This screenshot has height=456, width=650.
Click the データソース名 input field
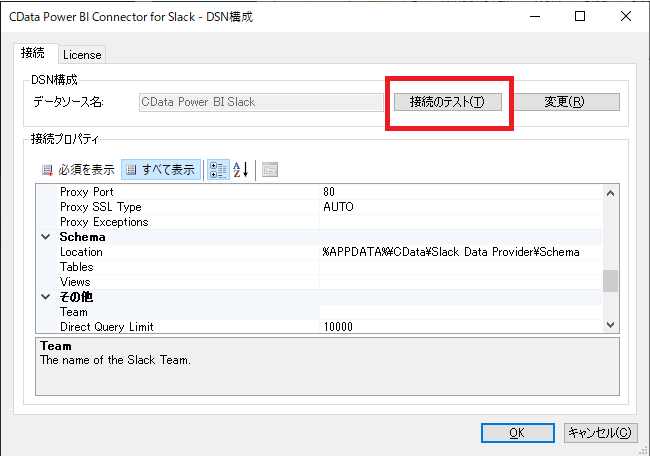(x=261, y=102)
